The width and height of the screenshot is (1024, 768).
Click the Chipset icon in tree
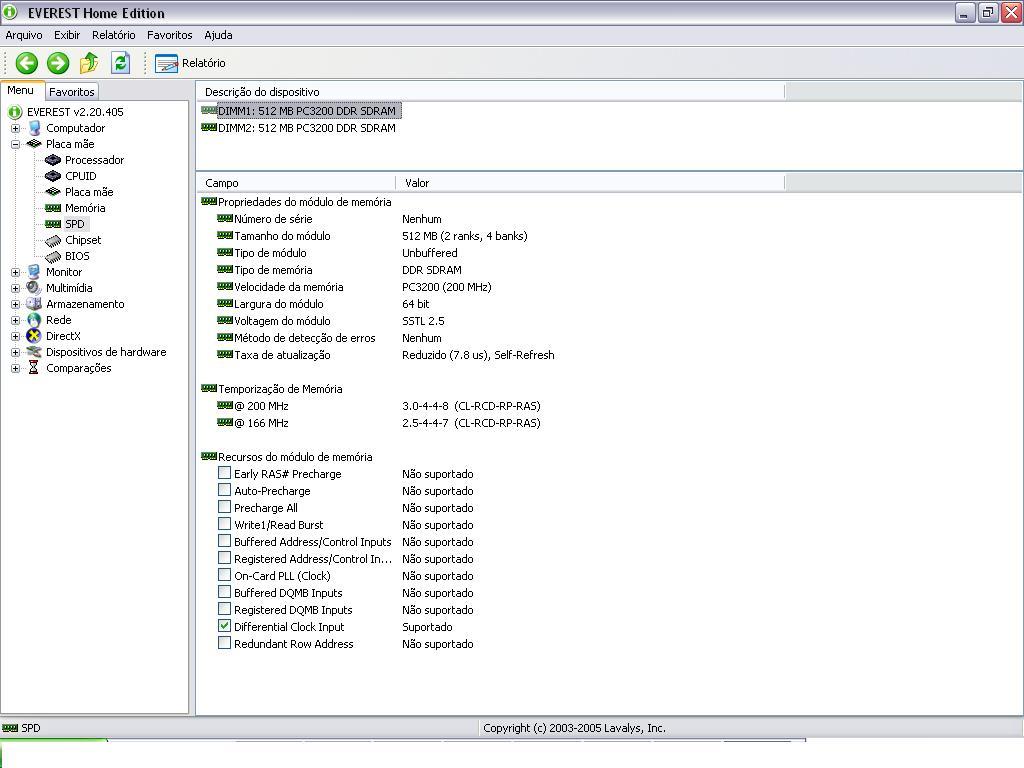point(53,240)
